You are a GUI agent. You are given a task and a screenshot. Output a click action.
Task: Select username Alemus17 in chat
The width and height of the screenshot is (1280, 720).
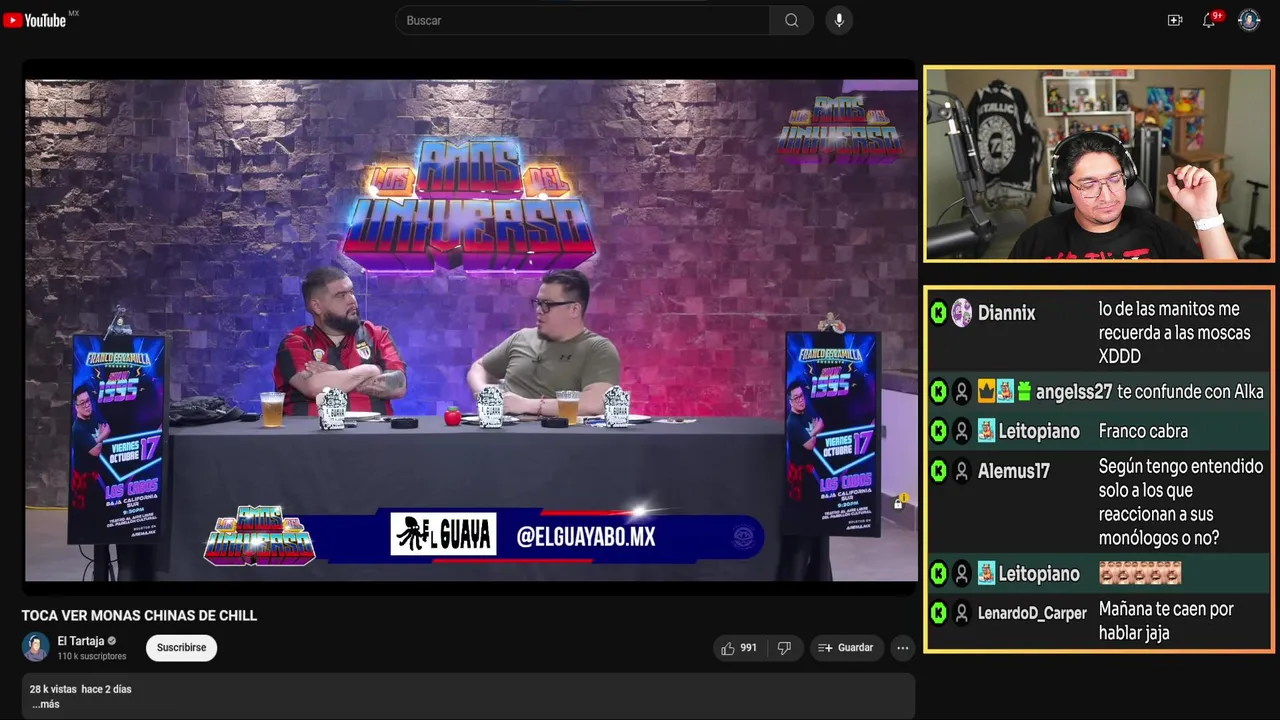[x=1014, y=471]
